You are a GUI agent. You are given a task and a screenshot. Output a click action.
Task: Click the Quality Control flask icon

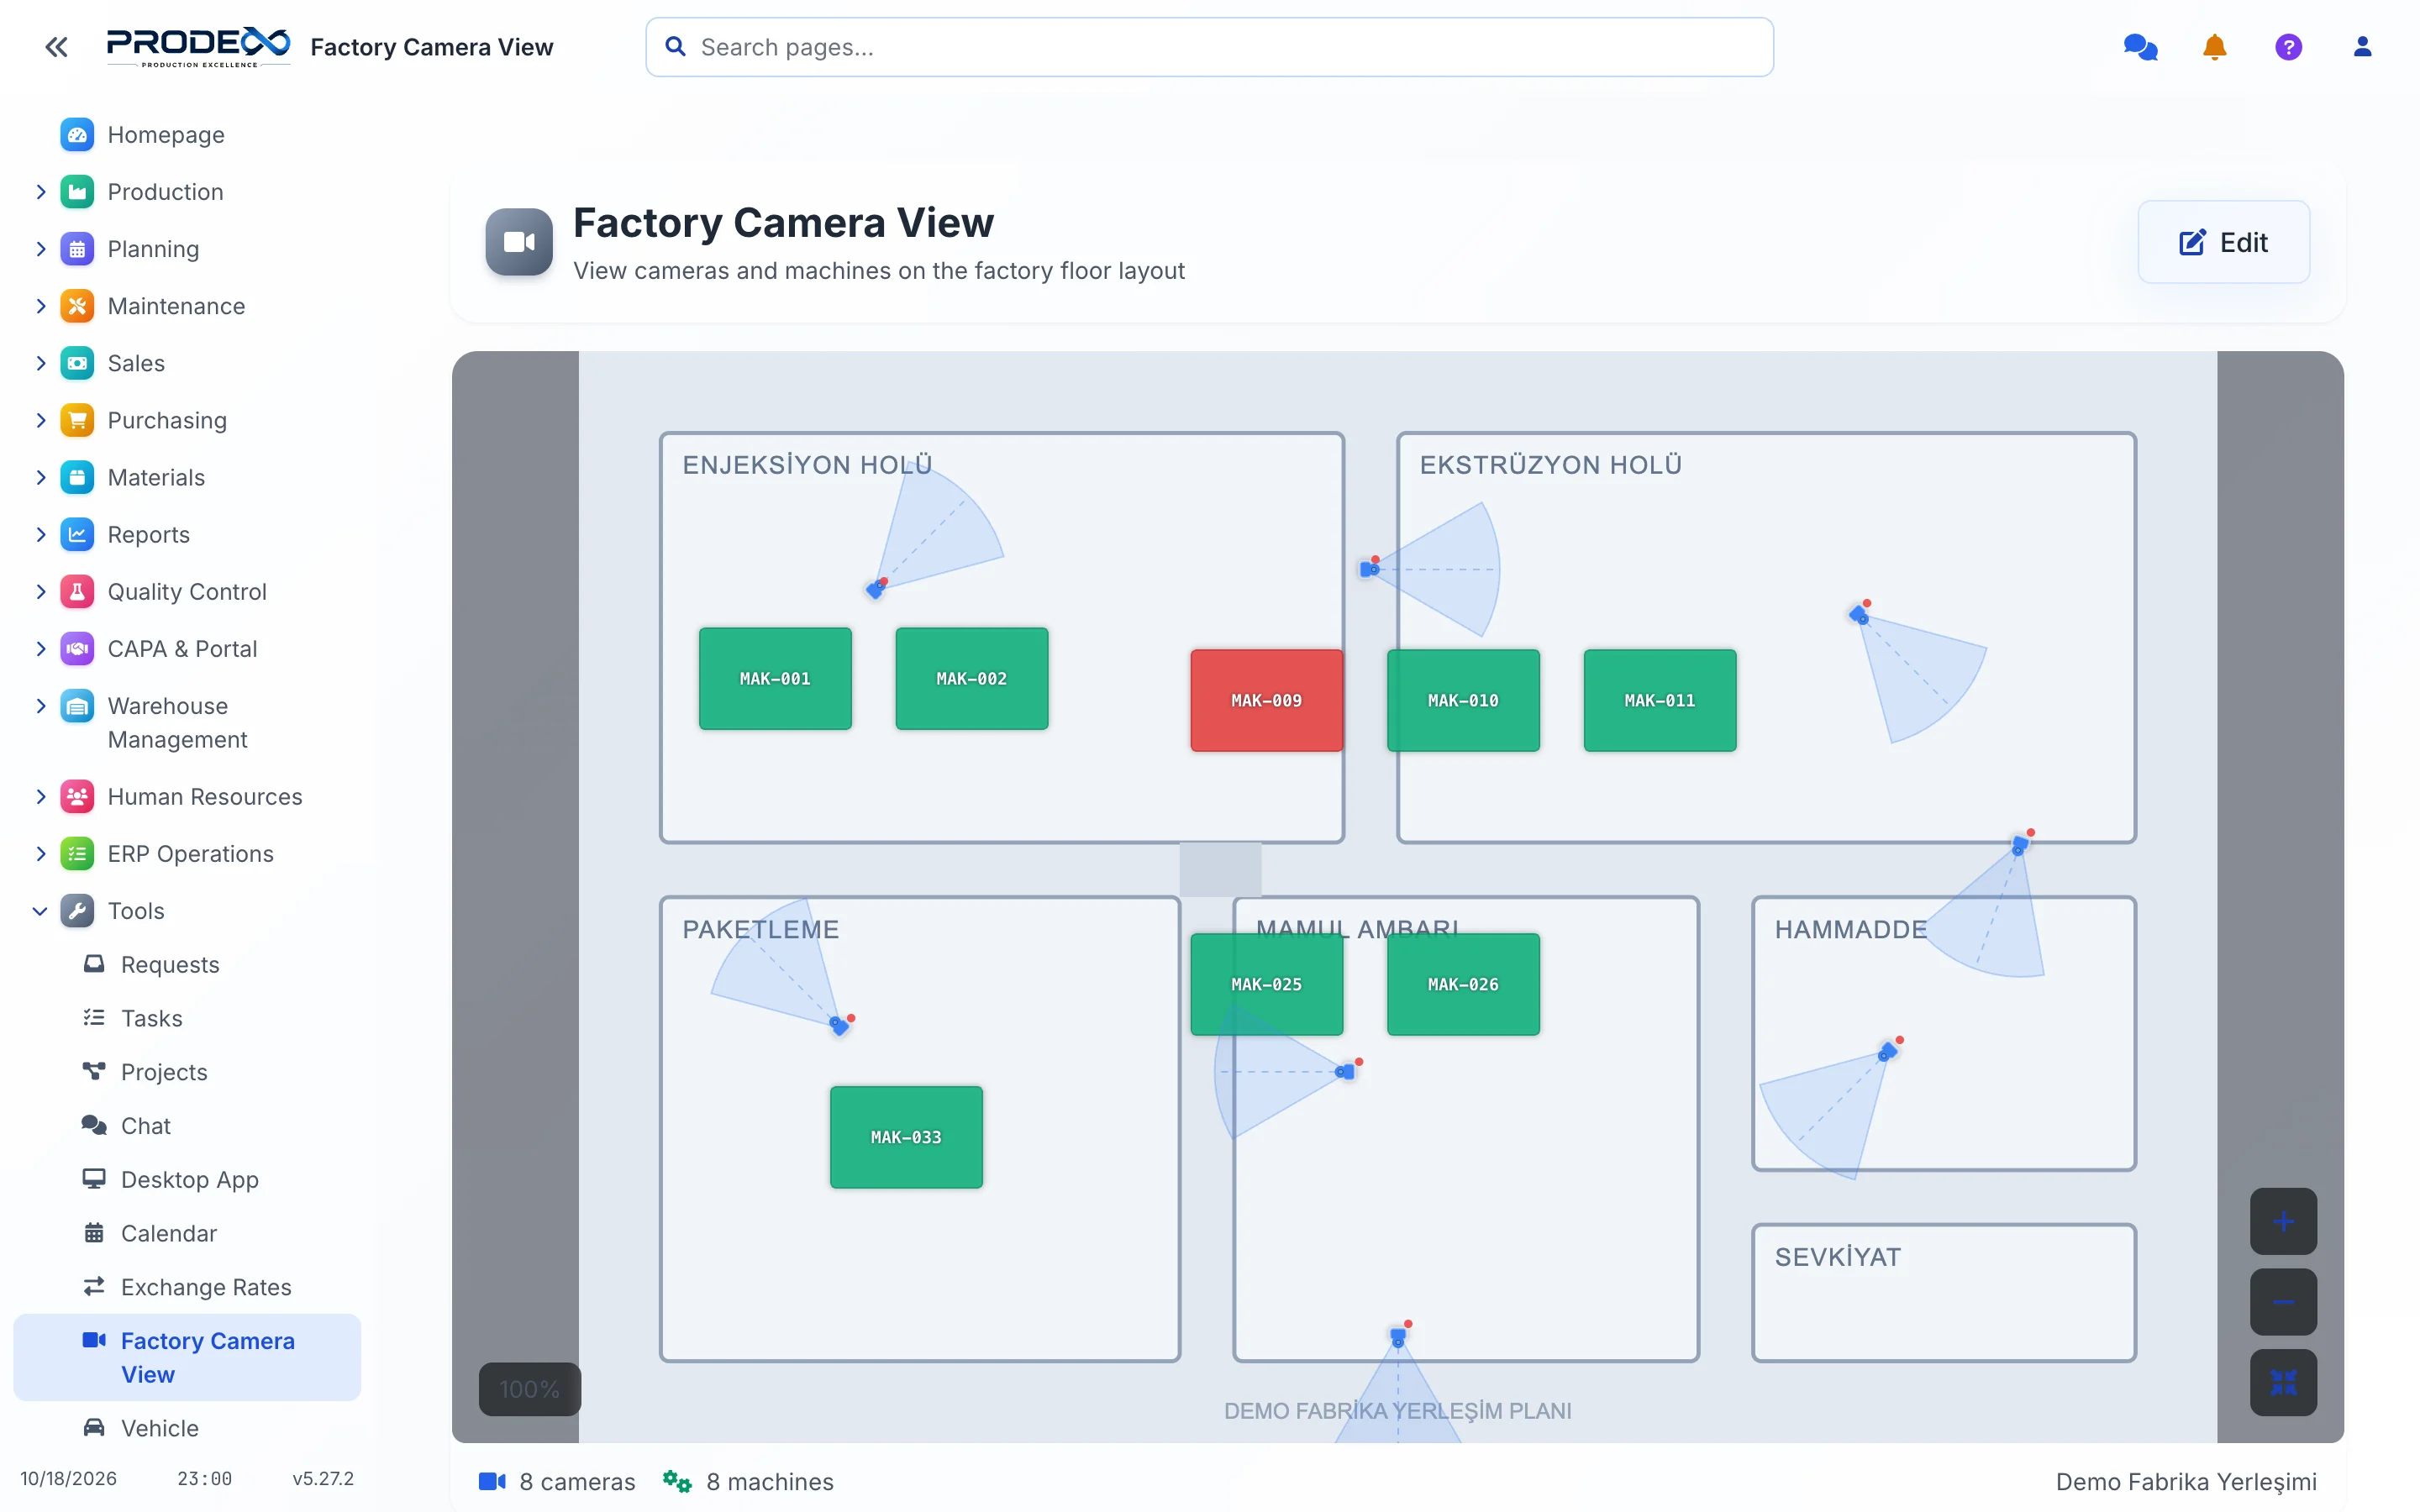77,592
